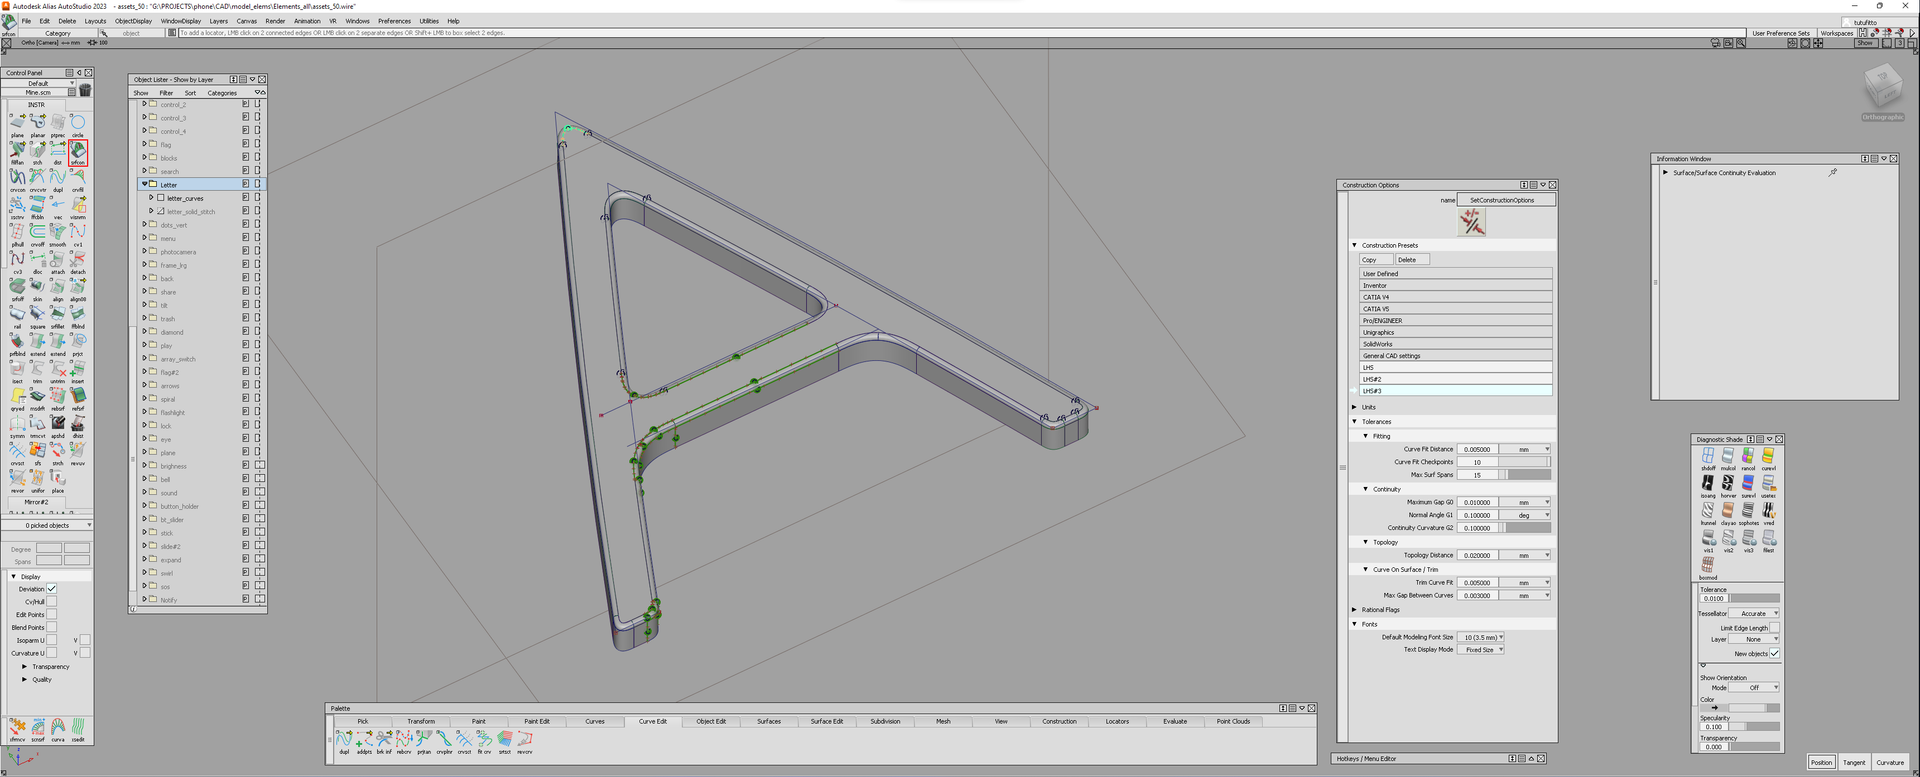Select the vis1 shading preset
This screenshot has height=777, width=1920.
click(1708, 540)
